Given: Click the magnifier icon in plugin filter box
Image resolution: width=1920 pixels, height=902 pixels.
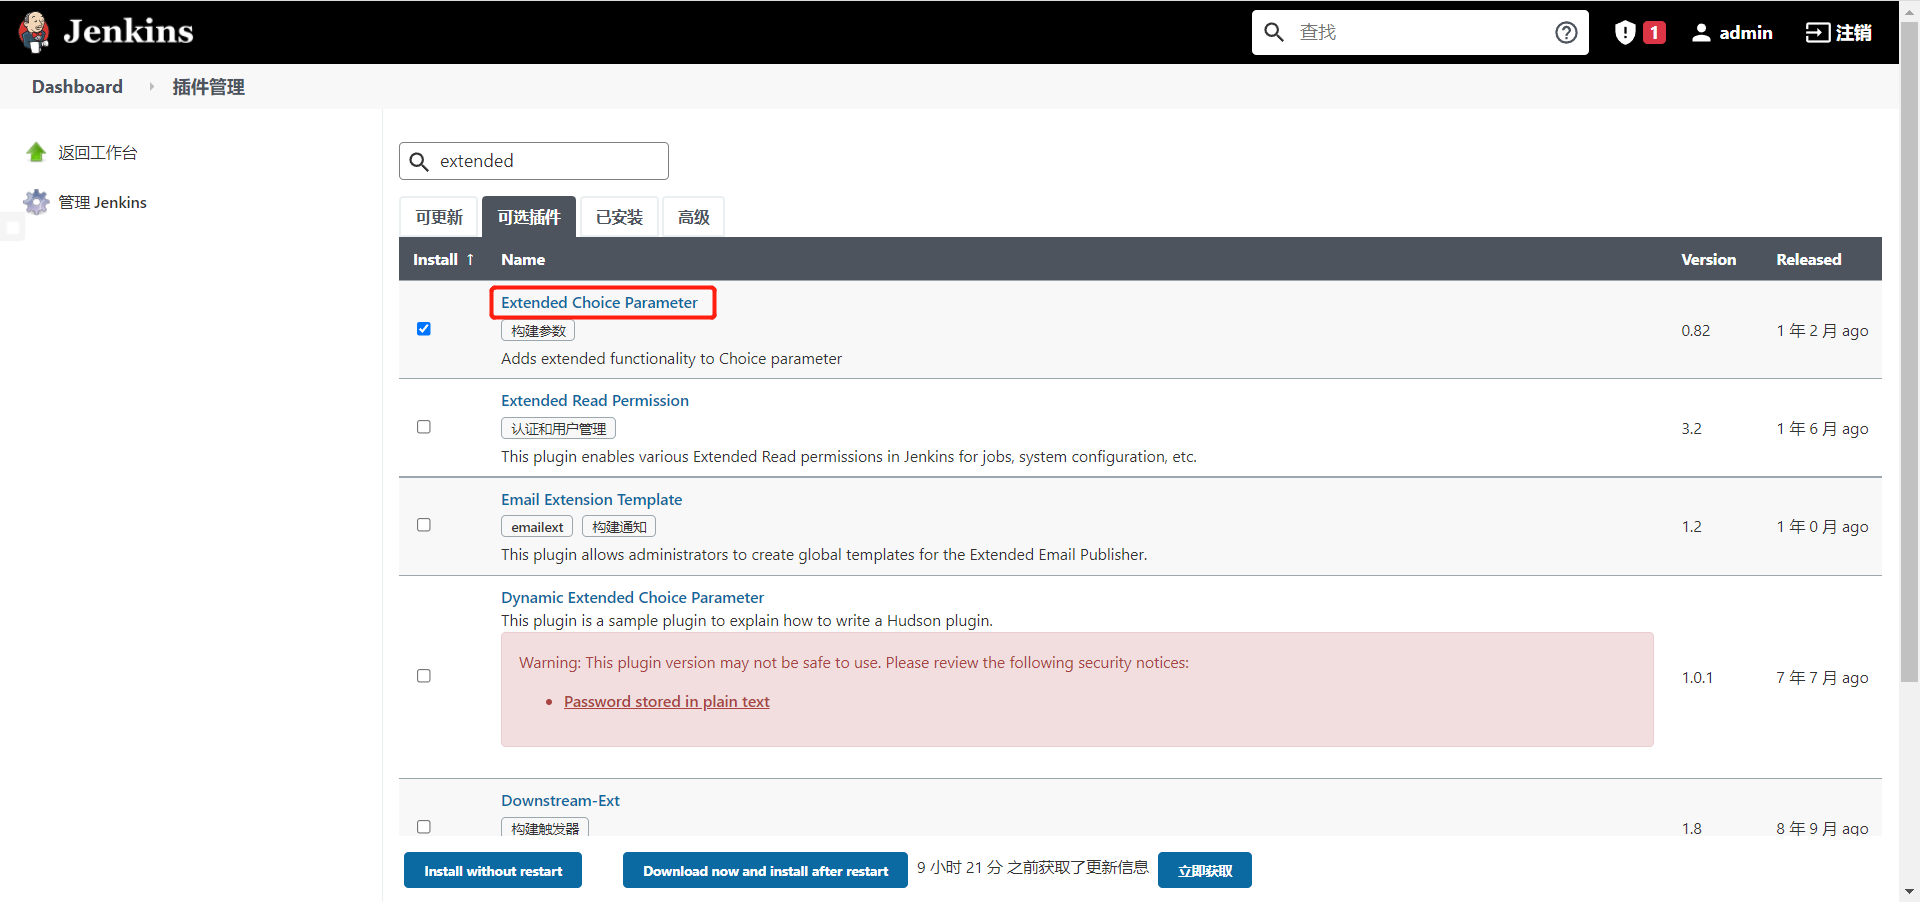Looking at the screenshot, I should [419, 161].
